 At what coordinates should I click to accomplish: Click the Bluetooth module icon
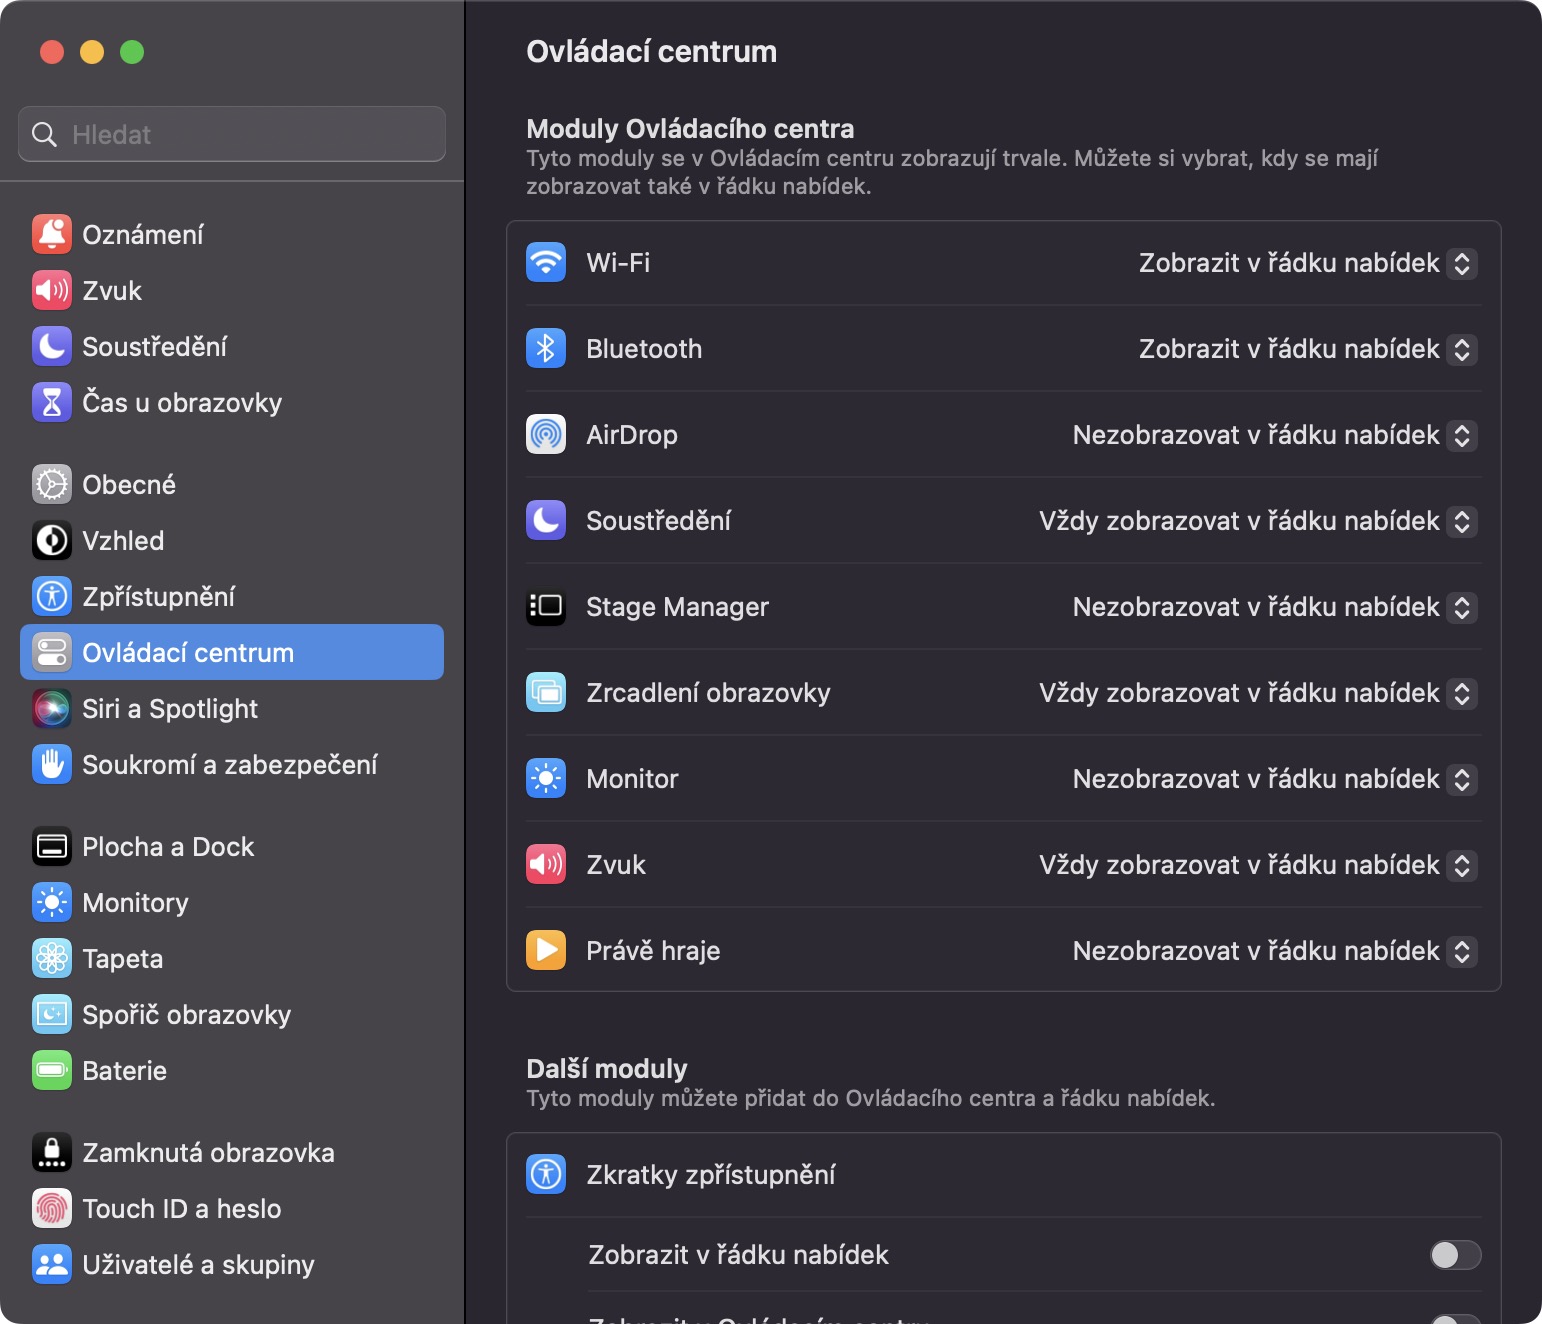546,349
